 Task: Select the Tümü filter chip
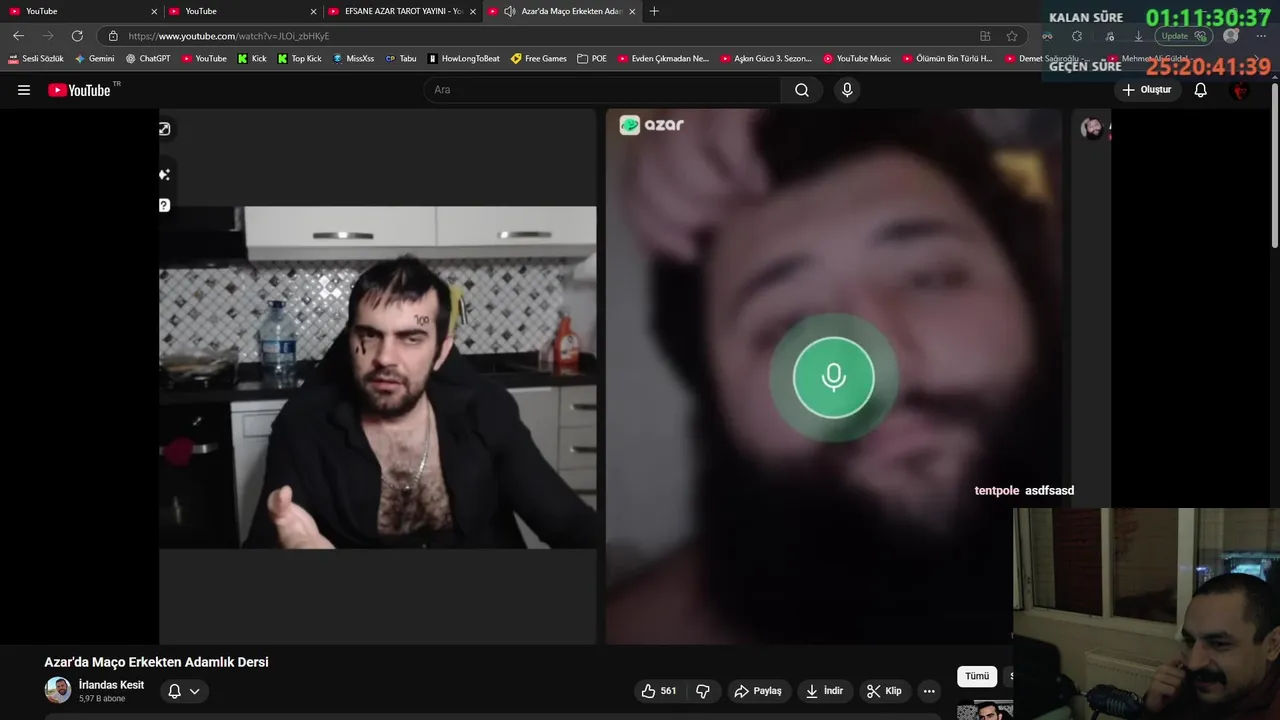coord(977,677)
